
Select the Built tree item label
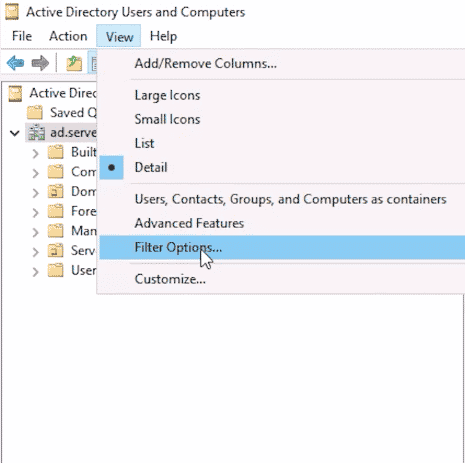coord(84,152)
